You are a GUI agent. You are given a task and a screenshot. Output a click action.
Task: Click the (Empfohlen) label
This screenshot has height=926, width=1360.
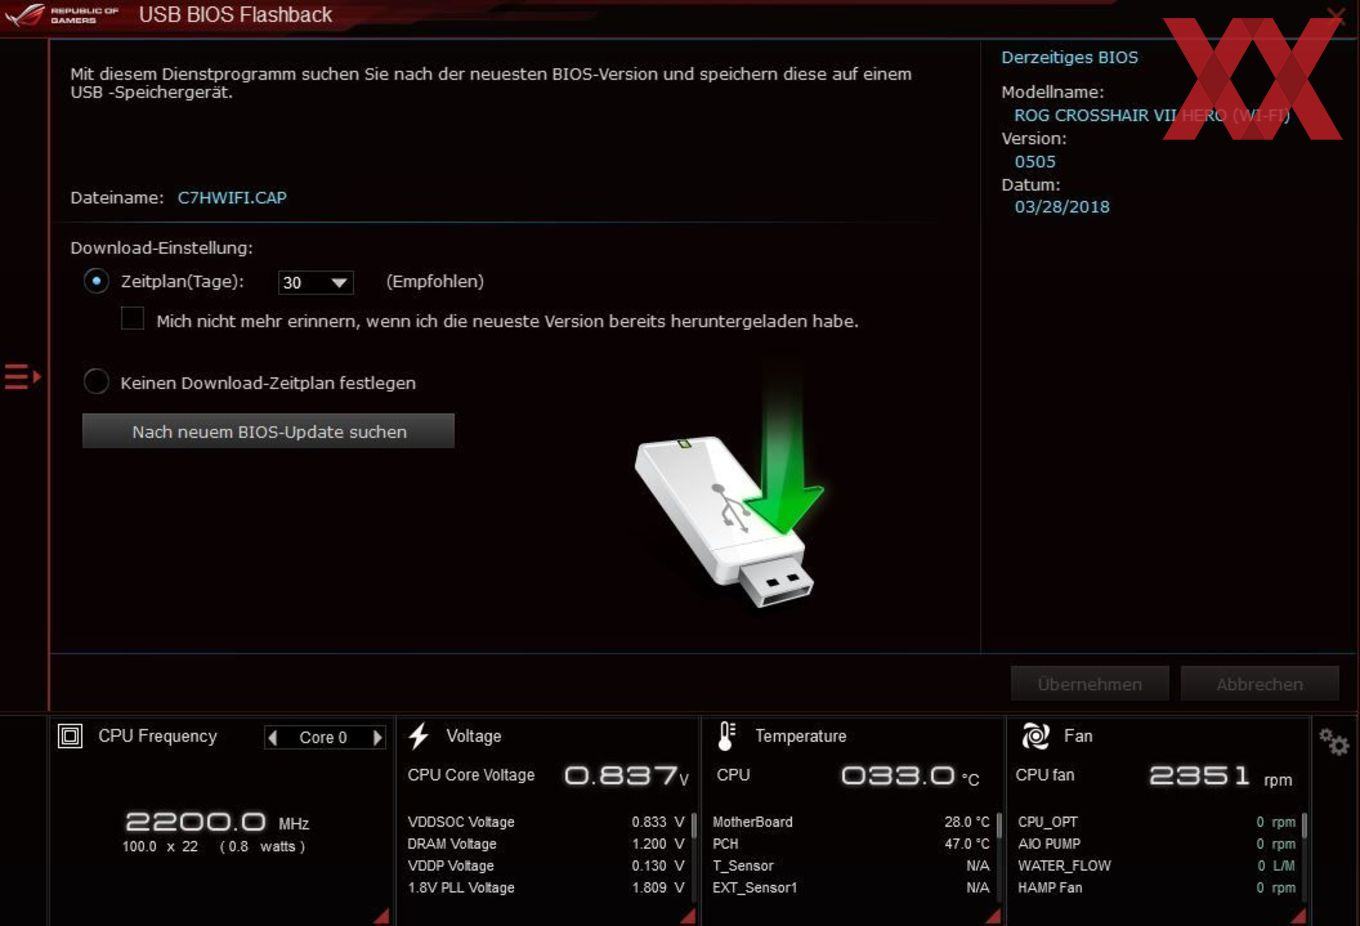pos(435,282)
